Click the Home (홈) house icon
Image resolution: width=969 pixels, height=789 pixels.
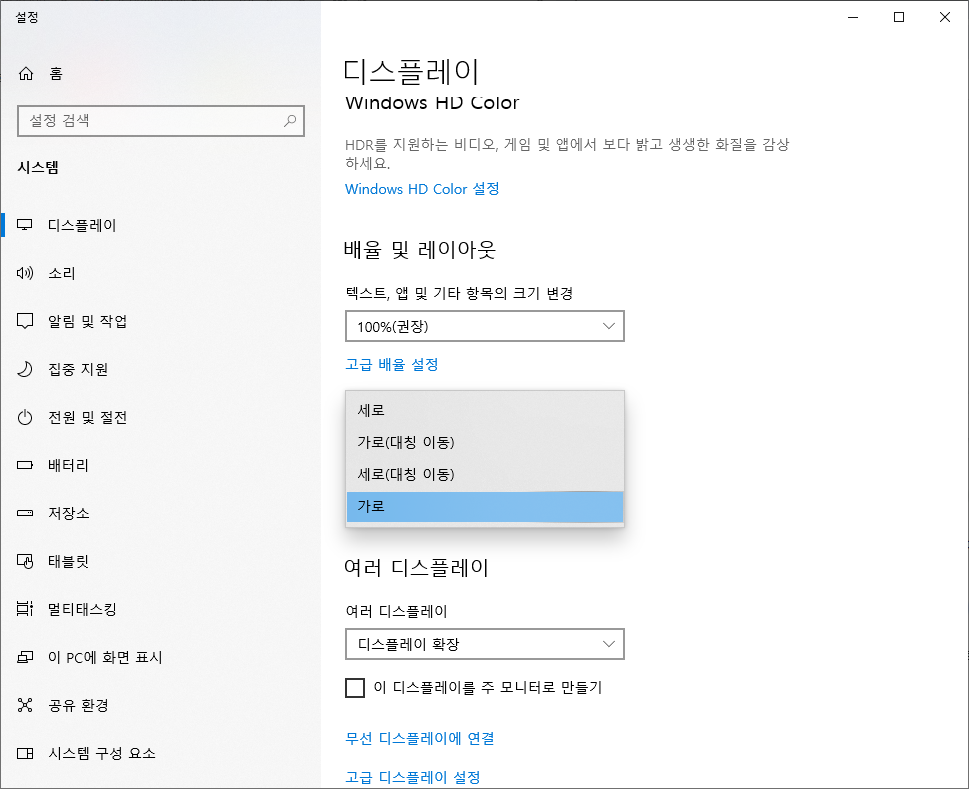(x=25, y=74)
